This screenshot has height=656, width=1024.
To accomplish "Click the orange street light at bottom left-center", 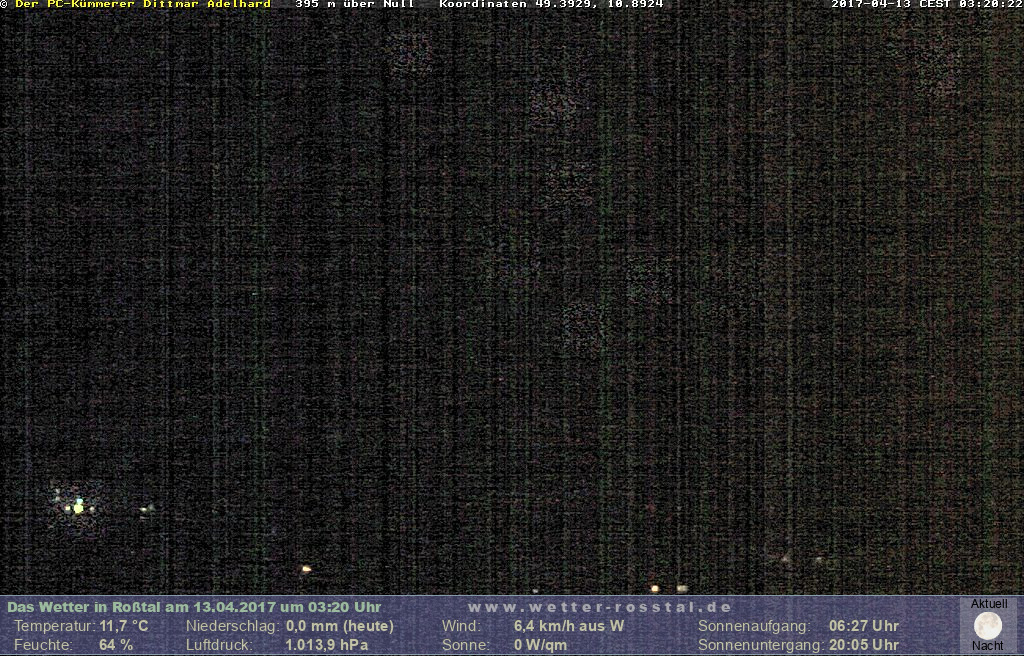I will click(306, 569).
